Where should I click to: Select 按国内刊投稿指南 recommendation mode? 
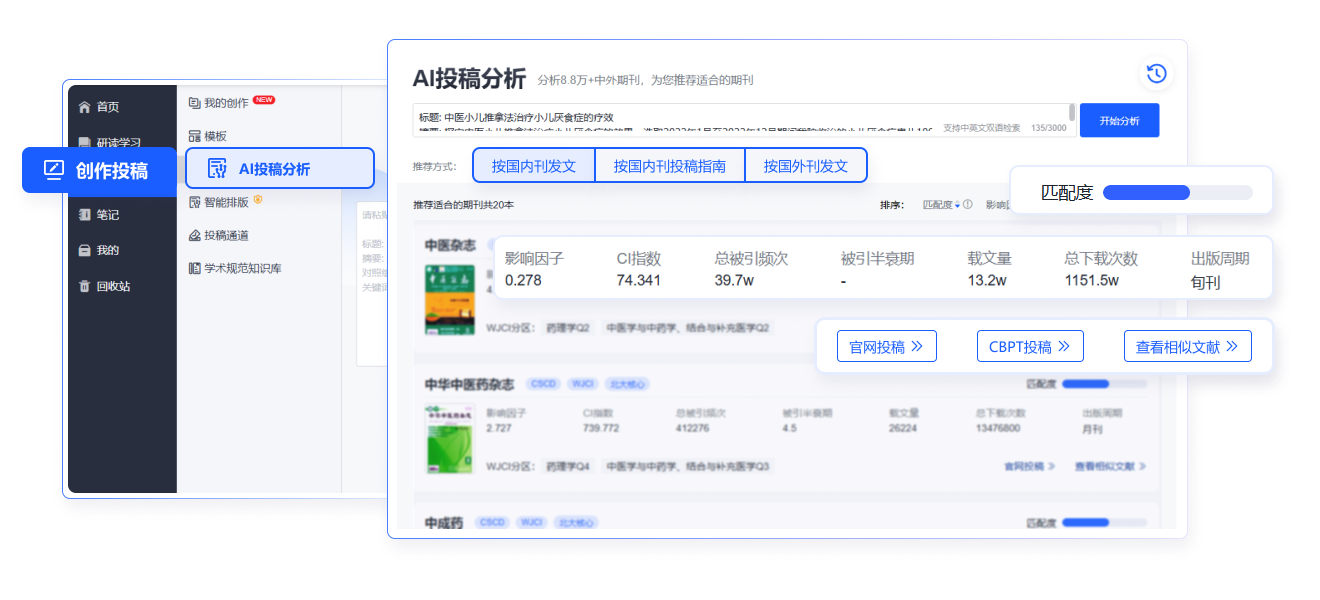click(x=670, y=166)
